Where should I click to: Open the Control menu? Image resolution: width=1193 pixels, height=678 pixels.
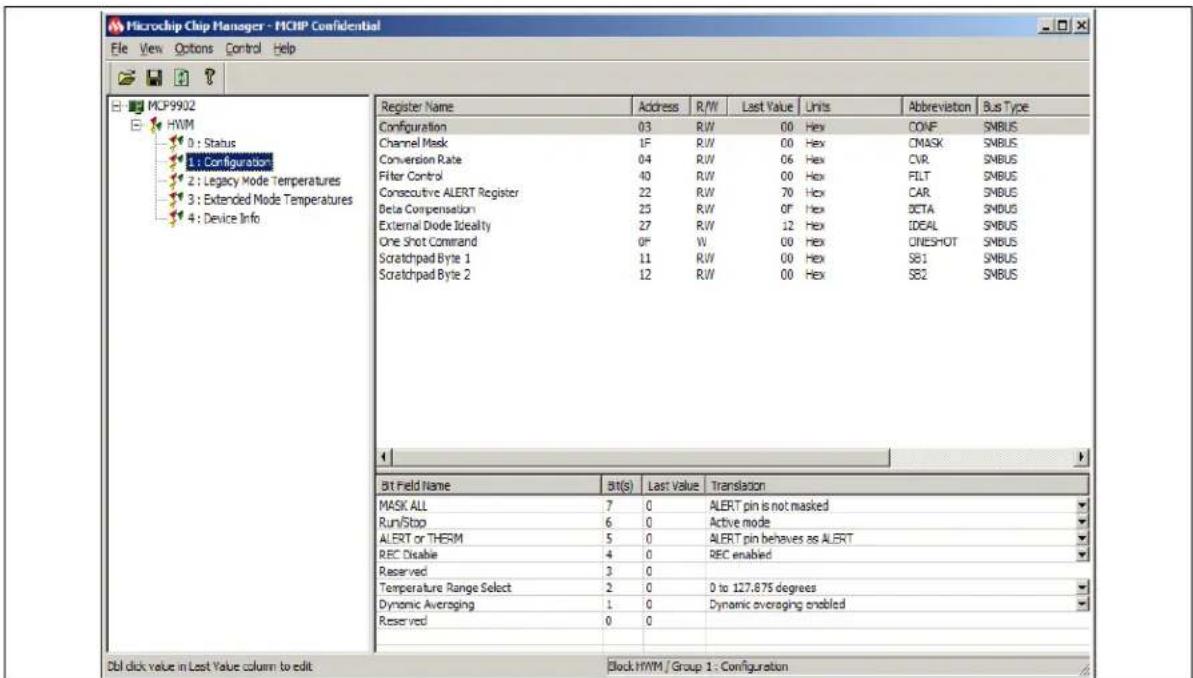coord(243,49)
